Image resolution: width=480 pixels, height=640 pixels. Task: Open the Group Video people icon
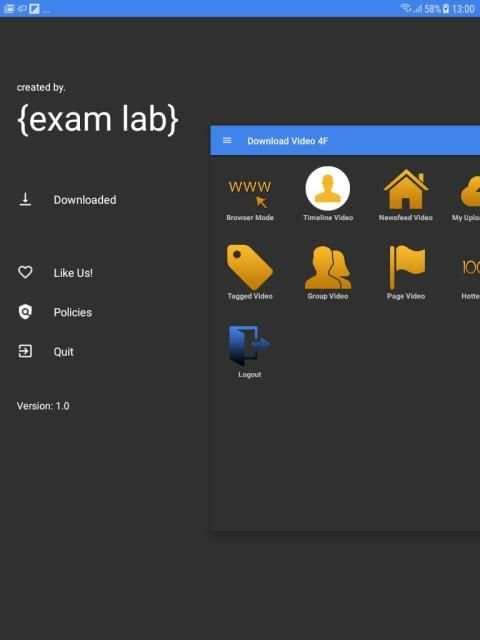click(x=328, y=267)
